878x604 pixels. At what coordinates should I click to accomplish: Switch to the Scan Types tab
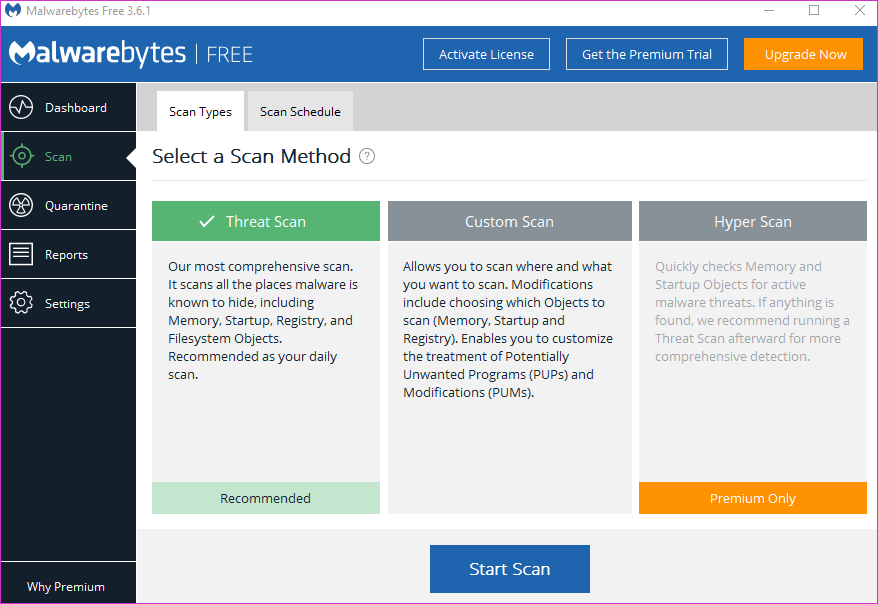point(200,111)
